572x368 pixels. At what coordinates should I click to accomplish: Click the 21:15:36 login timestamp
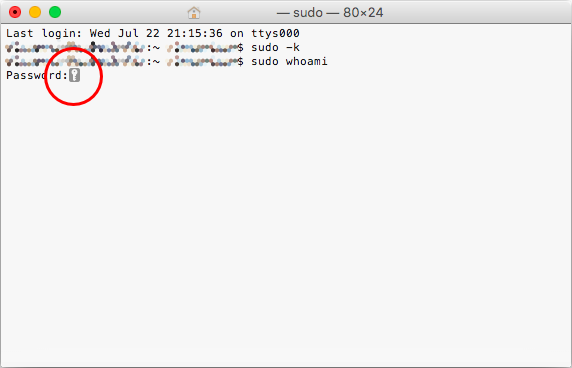[x=195, y=33]
